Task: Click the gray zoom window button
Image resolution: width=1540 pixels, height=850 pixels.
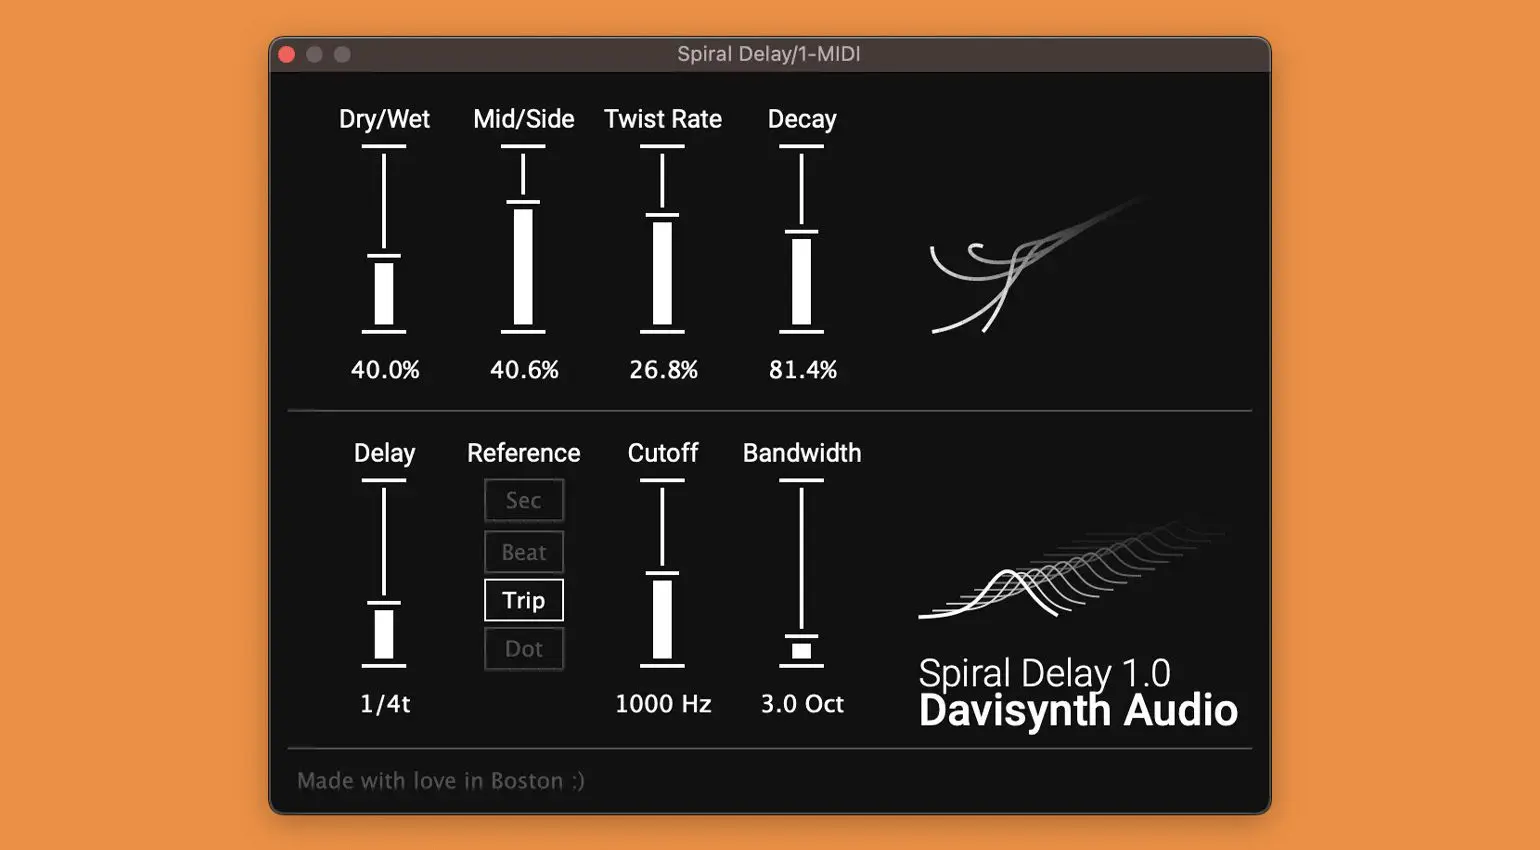Action: (x=342, y=54)
